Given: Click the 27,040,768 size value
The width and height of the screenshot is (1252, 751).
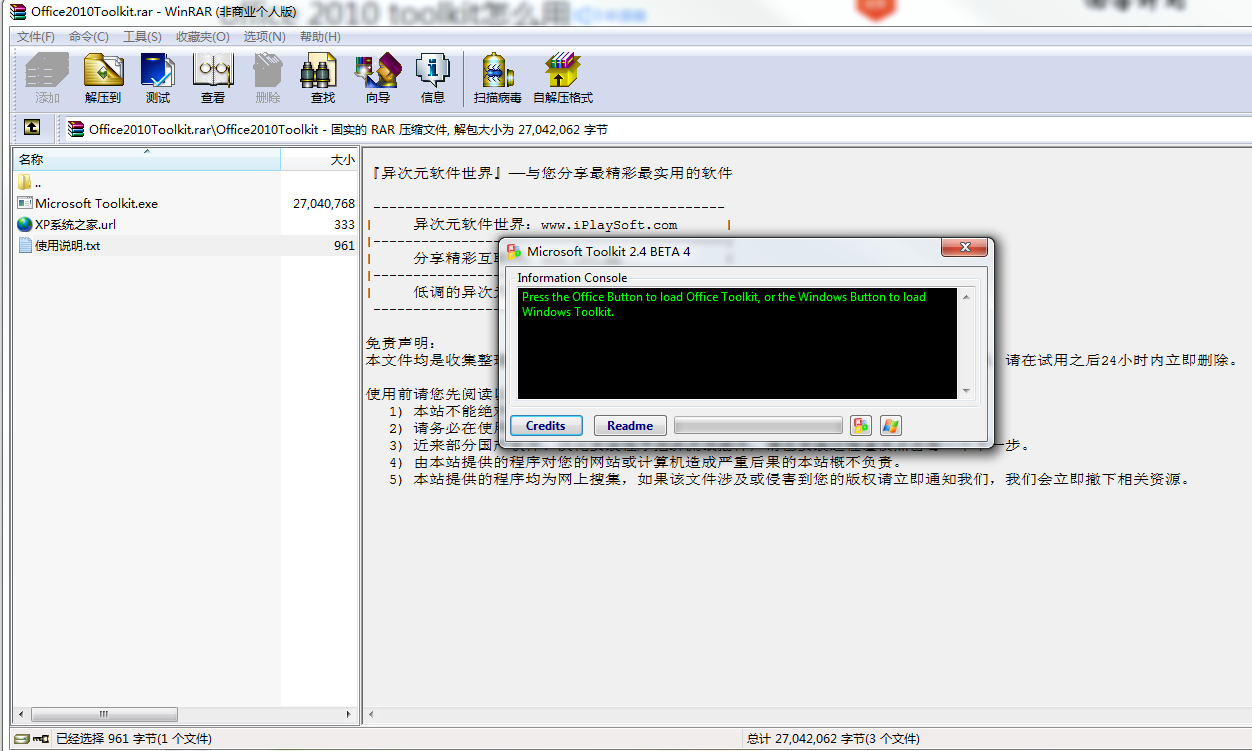Looking at the screenshot, I should coord(324,203).
